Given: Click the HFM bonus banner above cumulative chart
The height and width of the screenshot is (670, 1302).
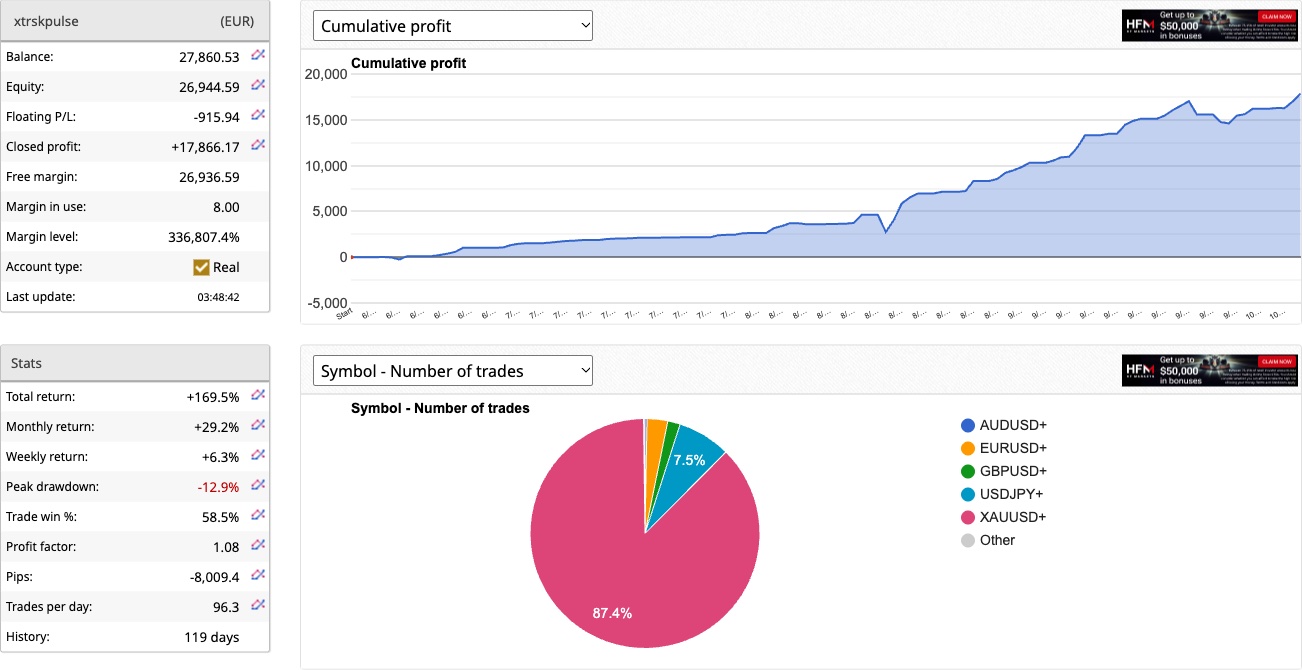Looking at the screenshot, I should click(x=1211, y=26).
